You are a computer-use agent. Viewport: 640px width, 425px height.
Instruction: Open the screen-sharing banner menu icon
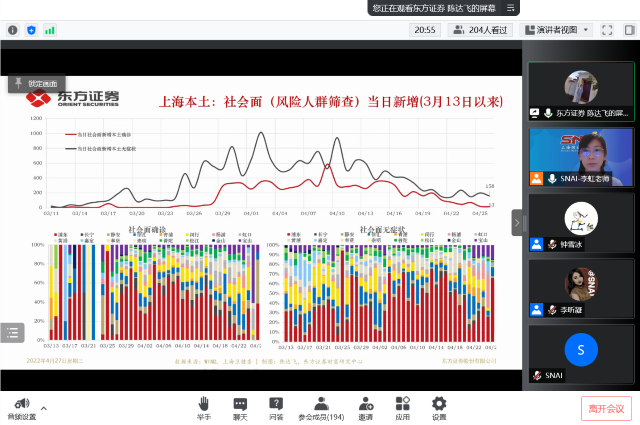(511, 7)
